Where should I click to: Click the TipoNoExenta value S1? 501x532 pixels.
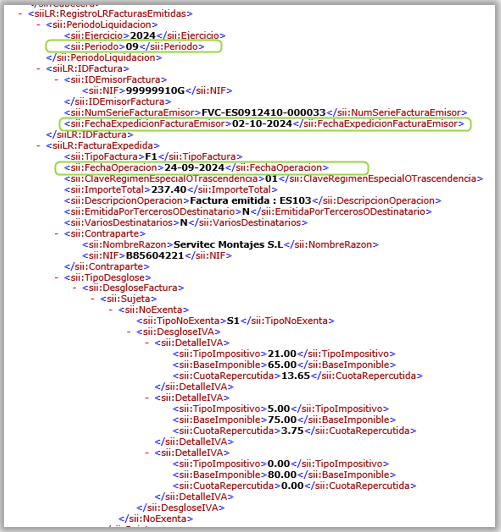[x=233, y=321]
